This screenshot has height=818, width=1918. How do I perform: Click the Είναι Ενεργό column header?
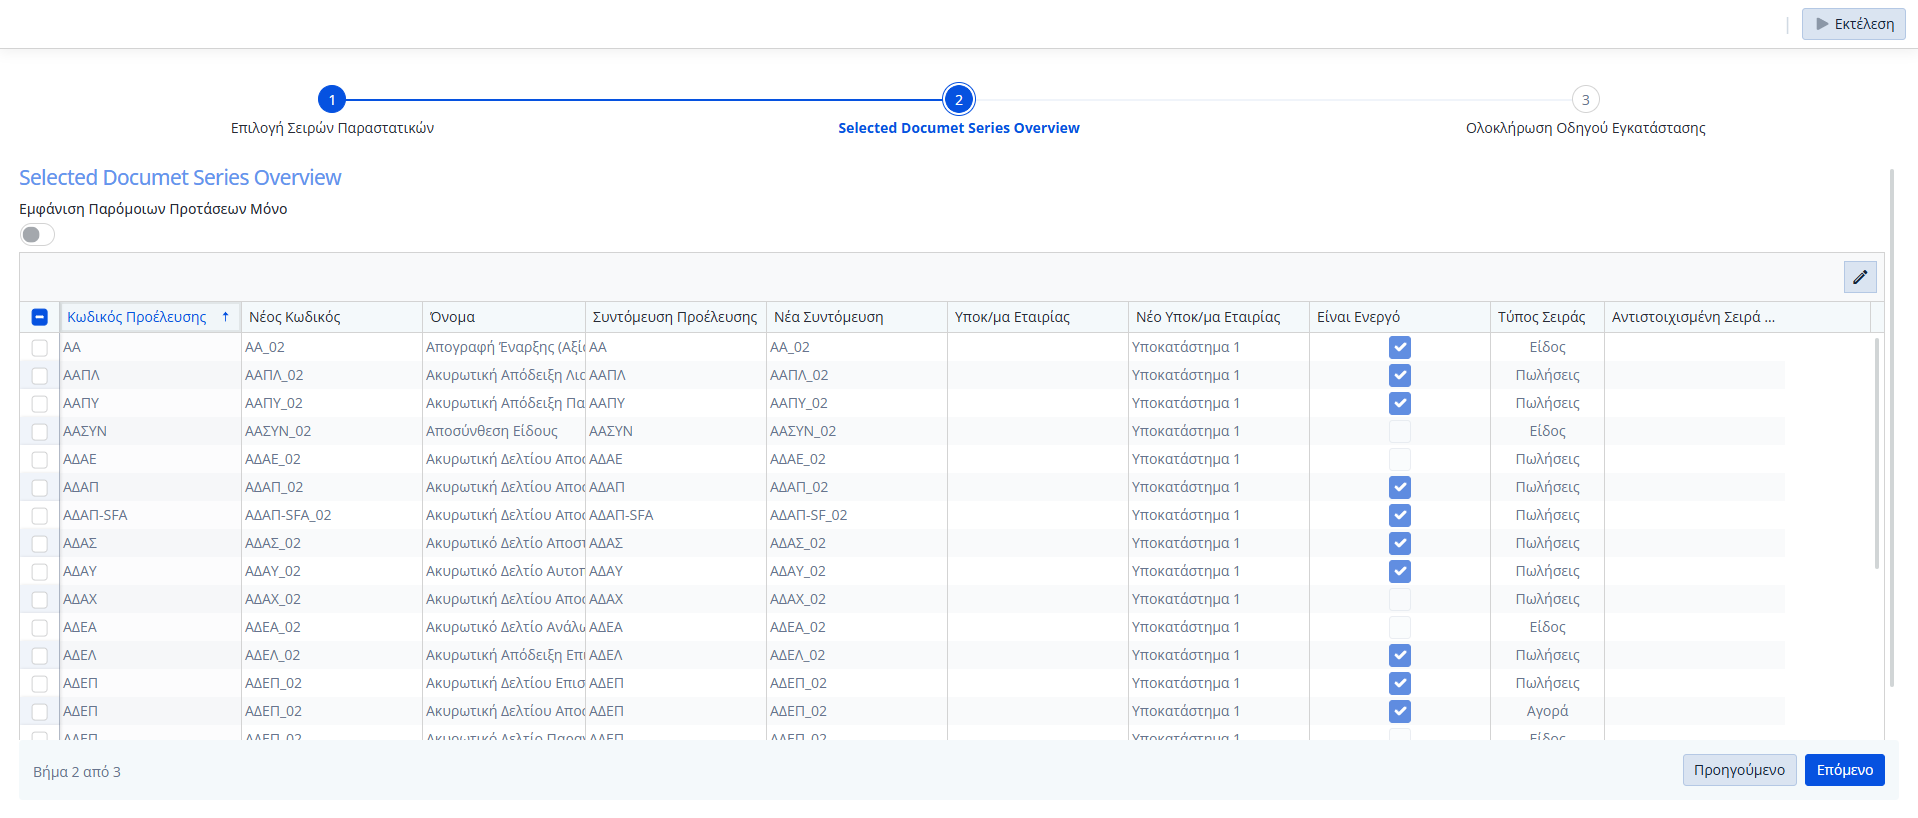click(x=1358, y=317)
